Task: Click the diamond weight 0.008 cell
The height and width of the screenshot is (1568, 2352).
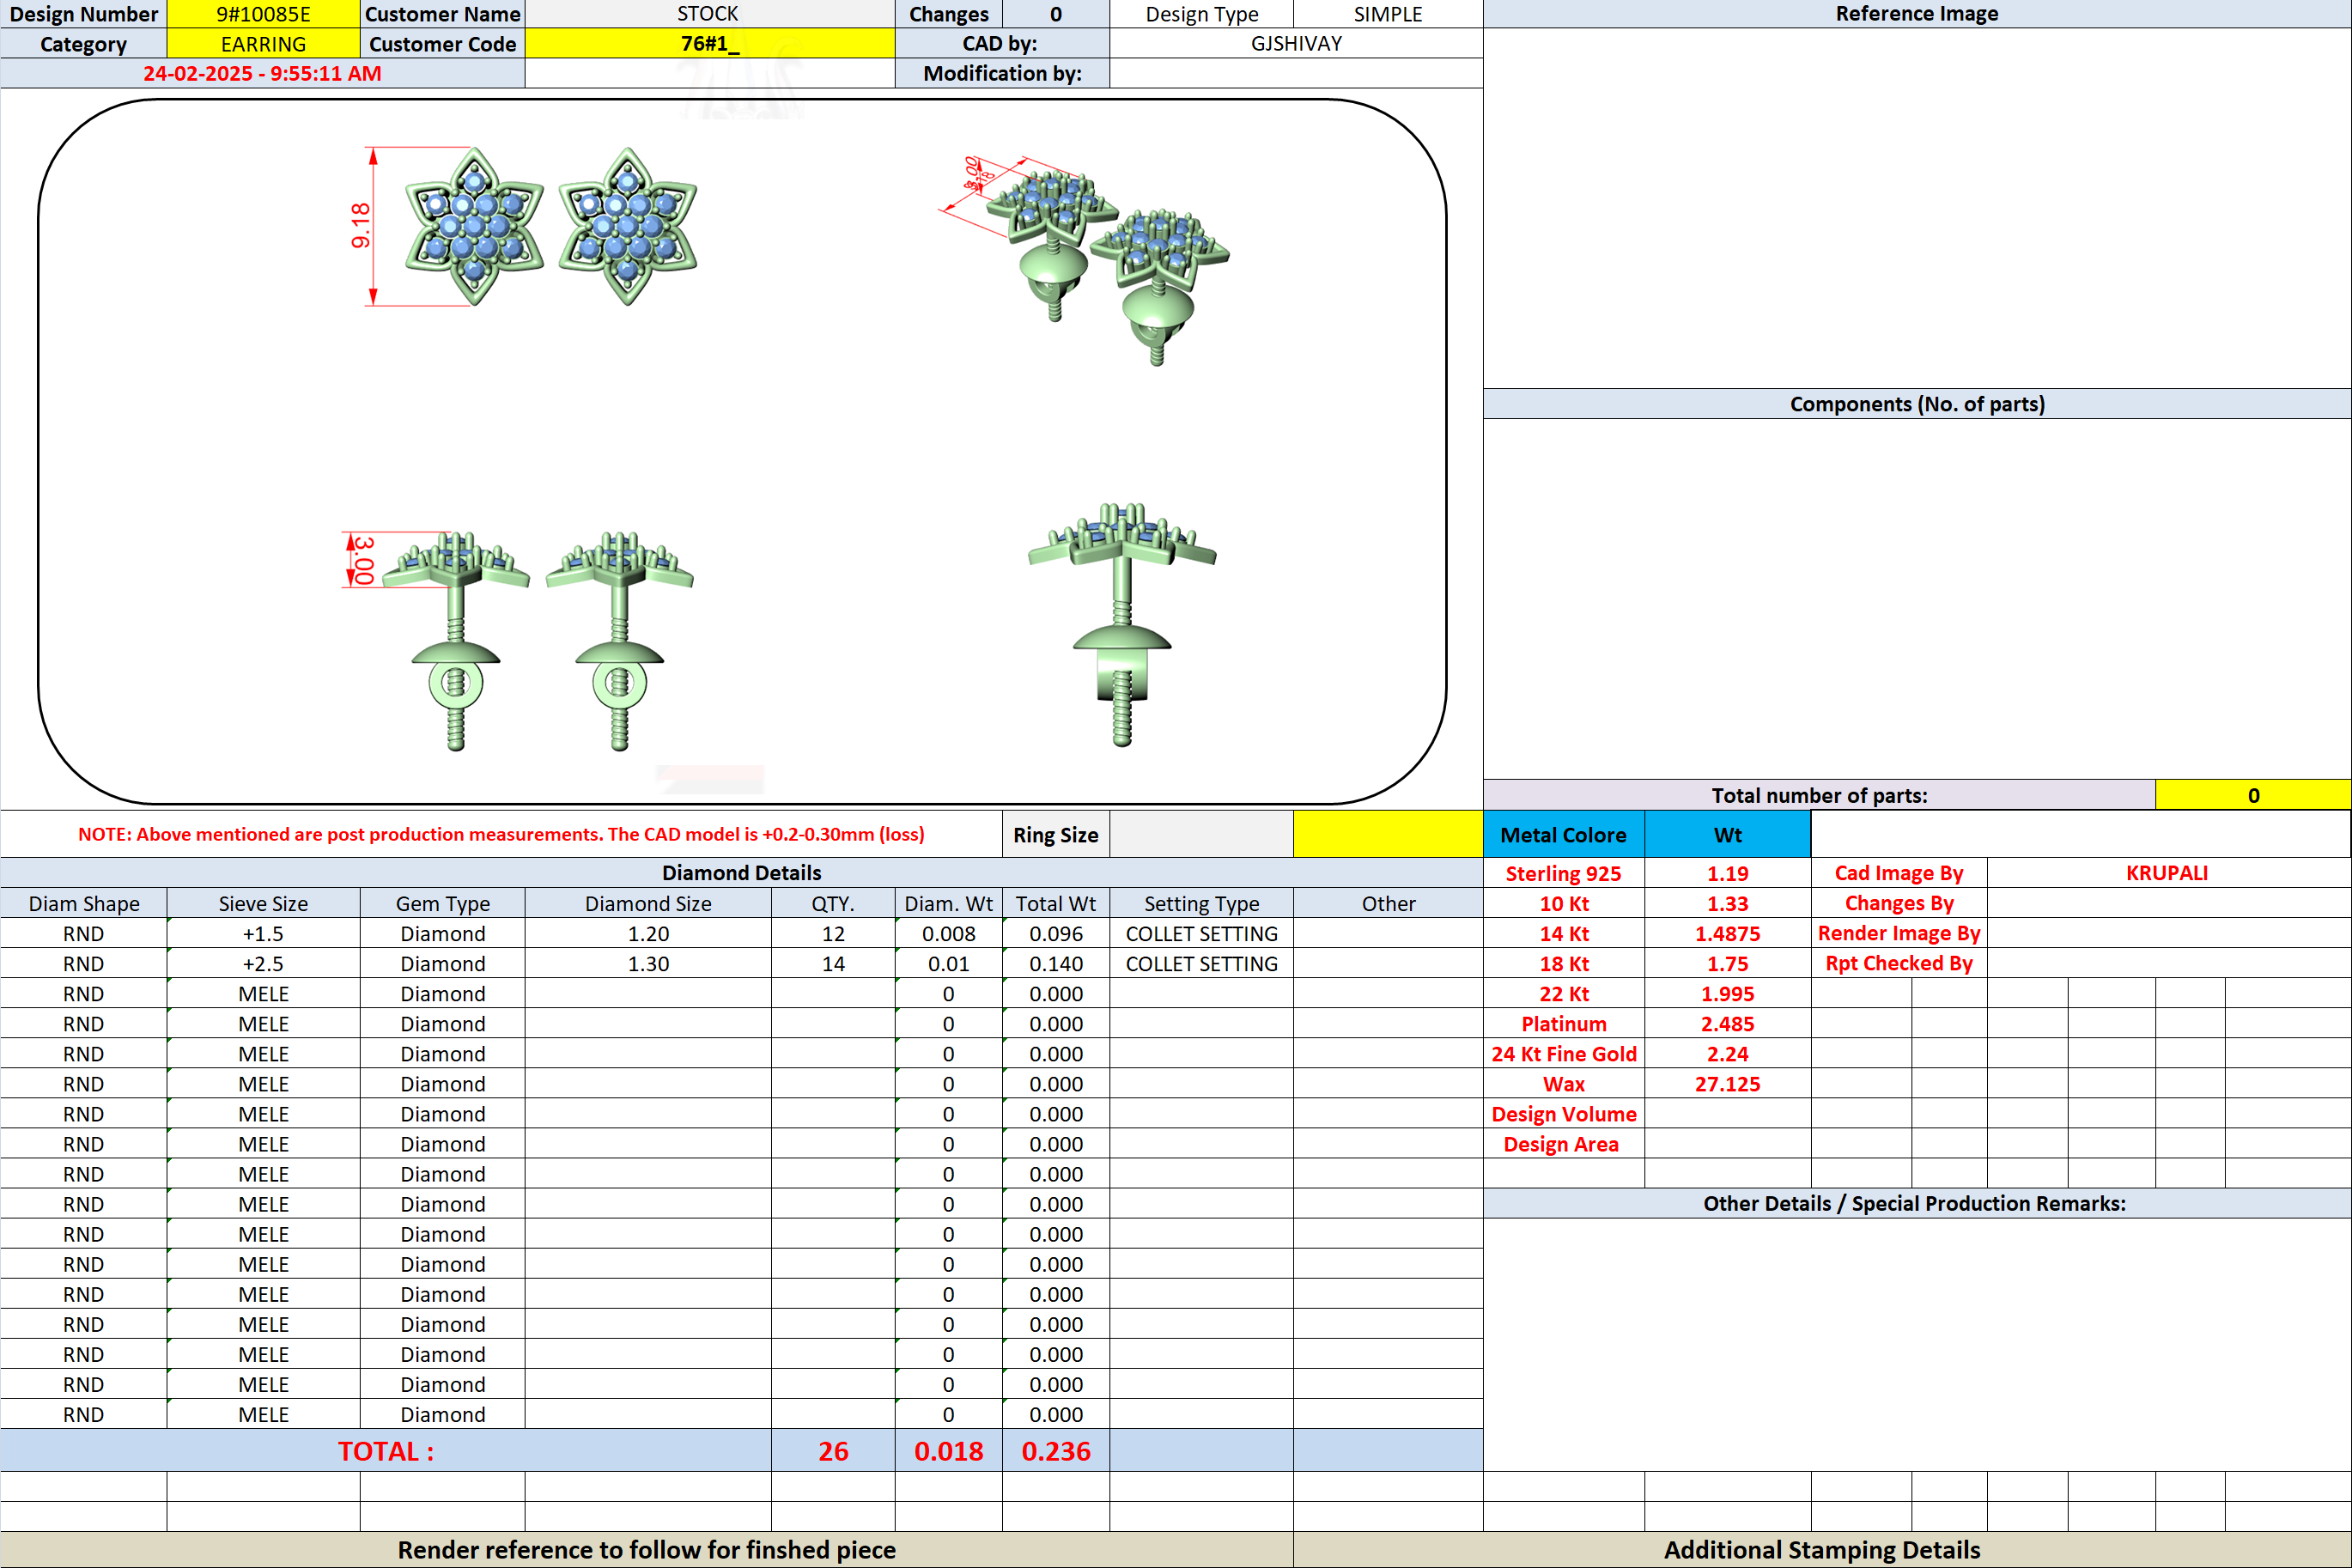Action: click(948, 933)
